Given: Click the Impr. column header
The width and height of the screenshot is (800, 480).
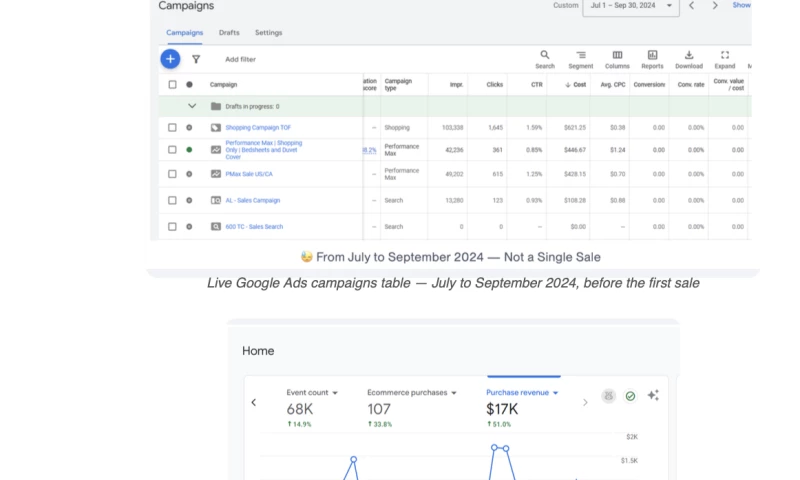Looking at the screenshot, I should pyautogui.click(x=457, y=85).
